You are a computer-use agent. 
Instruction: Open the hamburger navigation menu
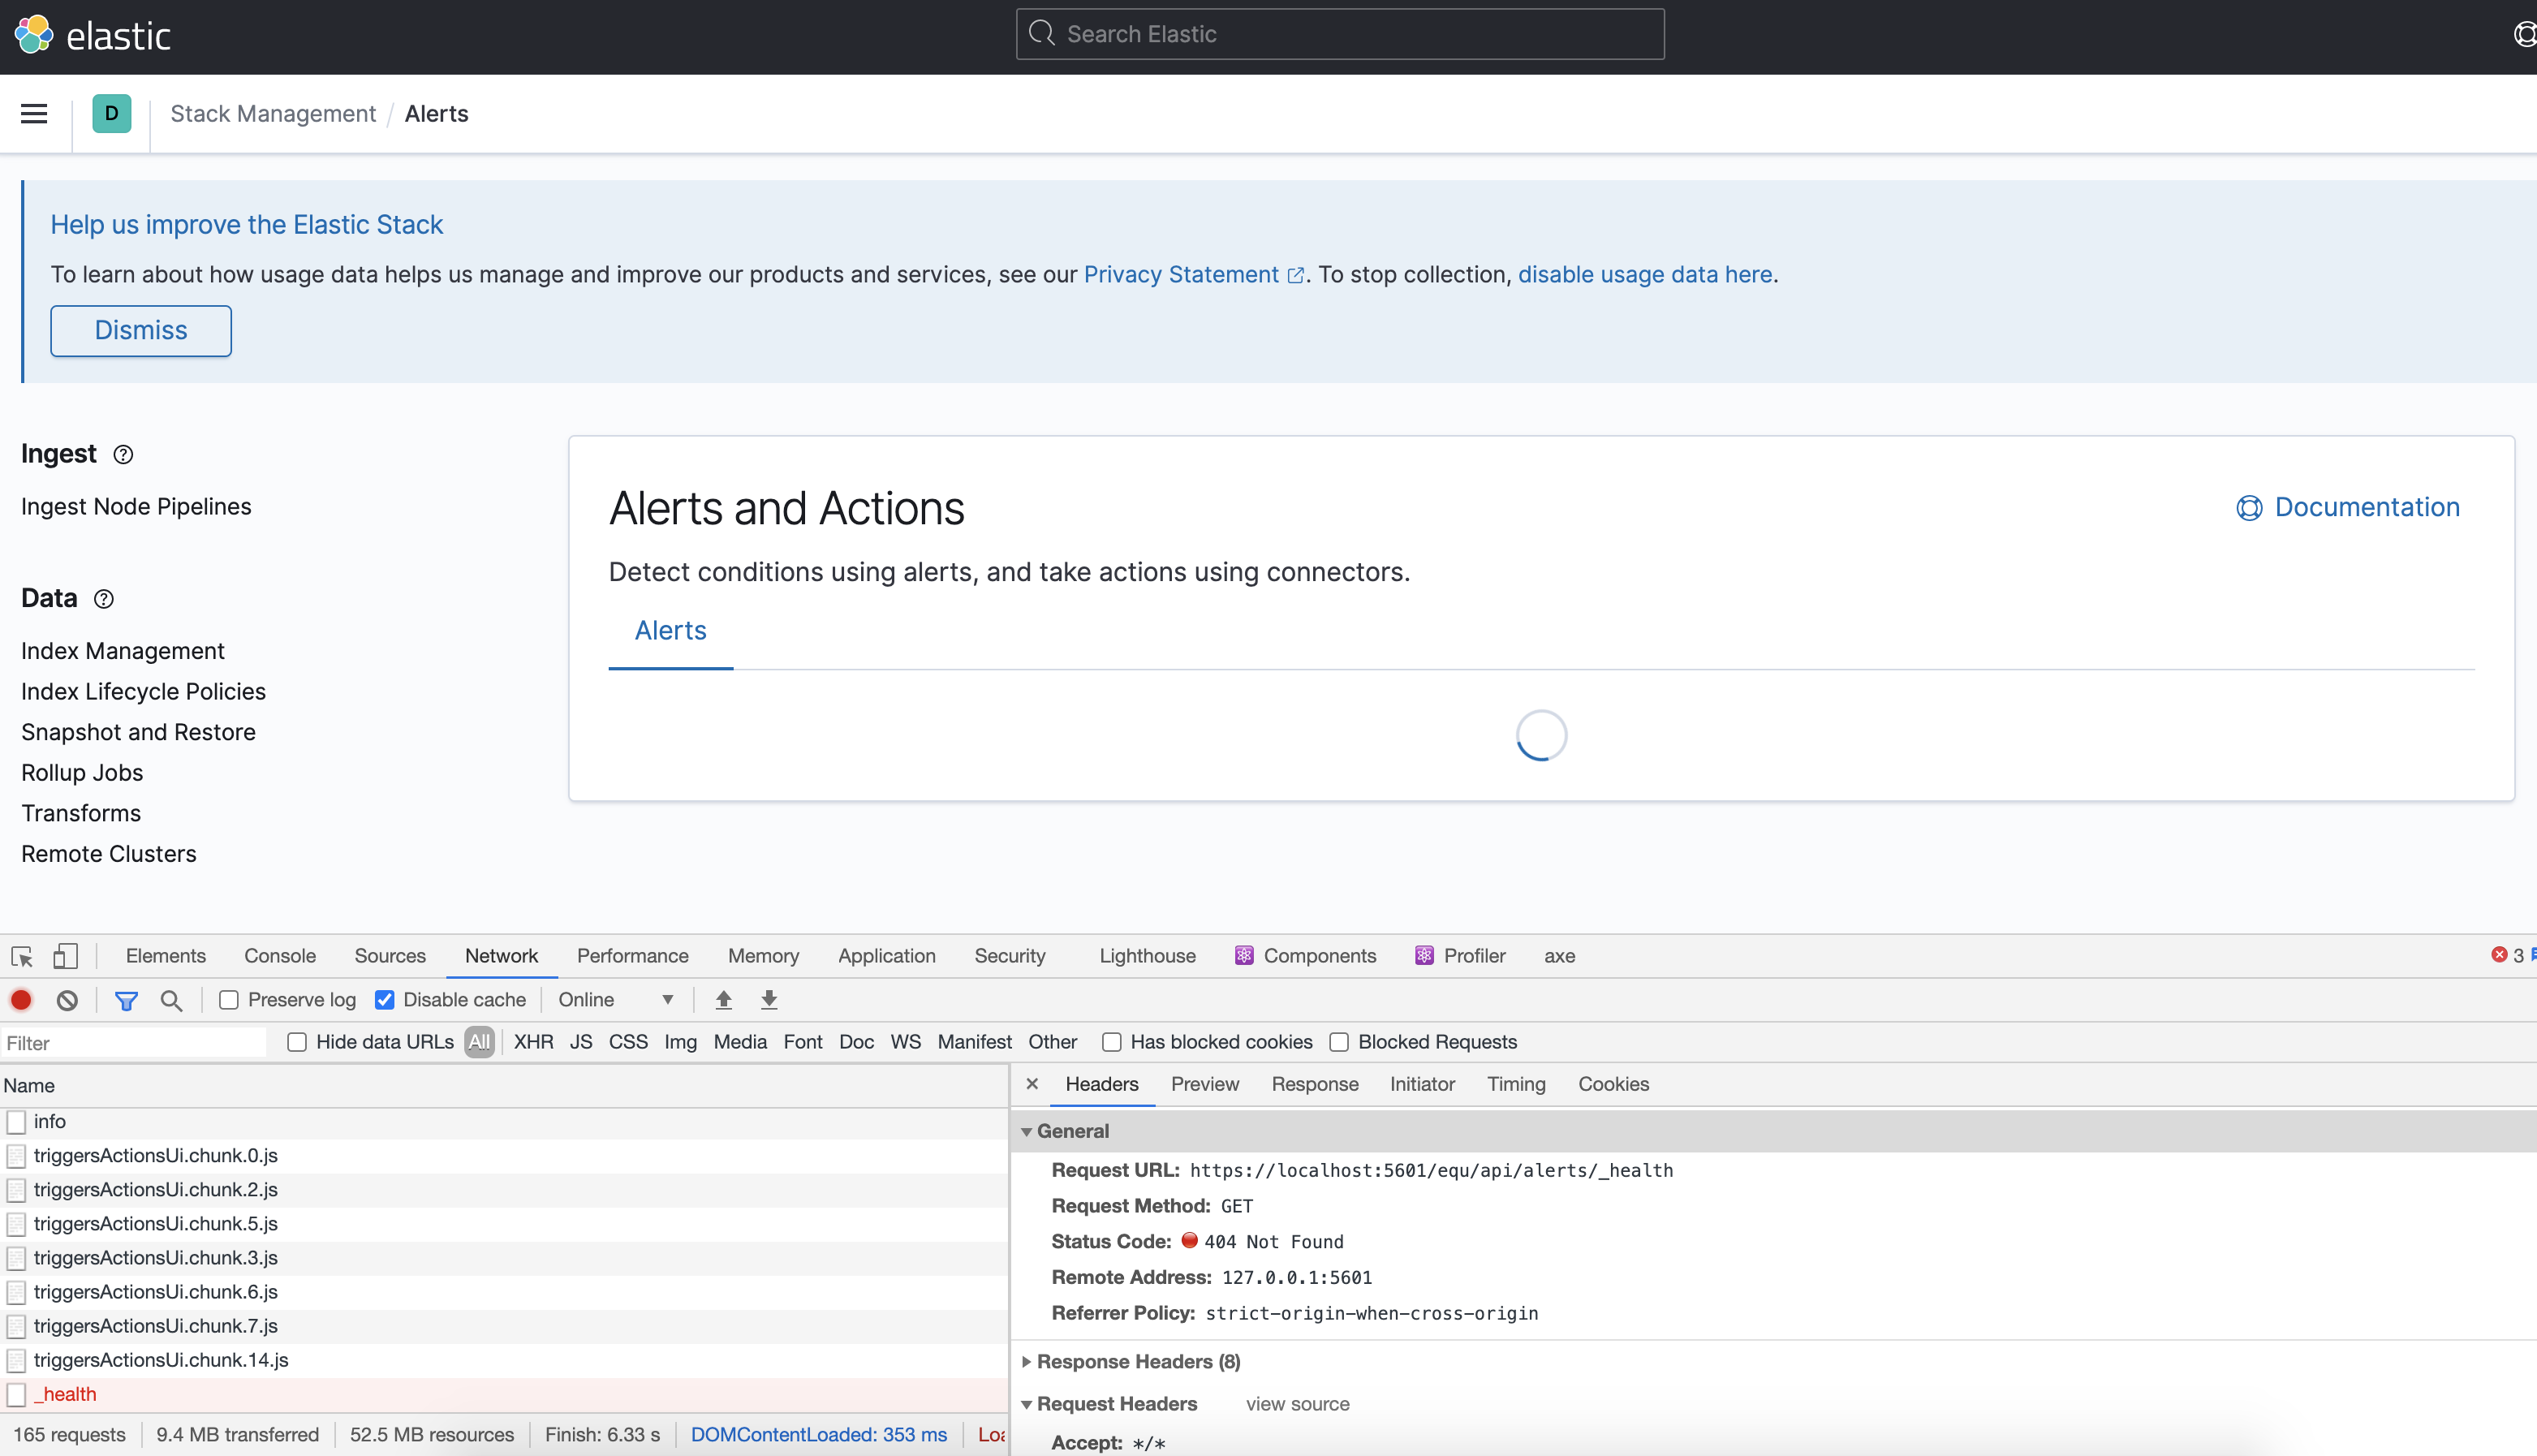33,113
